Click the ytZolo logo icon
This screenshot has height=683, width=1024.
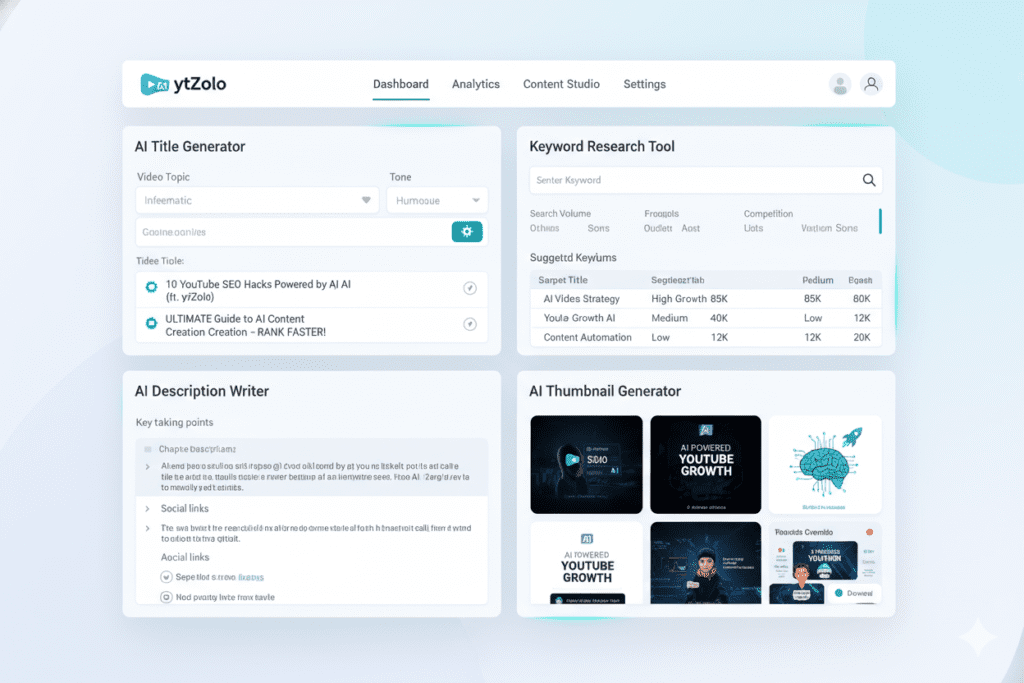coord(155,85)
